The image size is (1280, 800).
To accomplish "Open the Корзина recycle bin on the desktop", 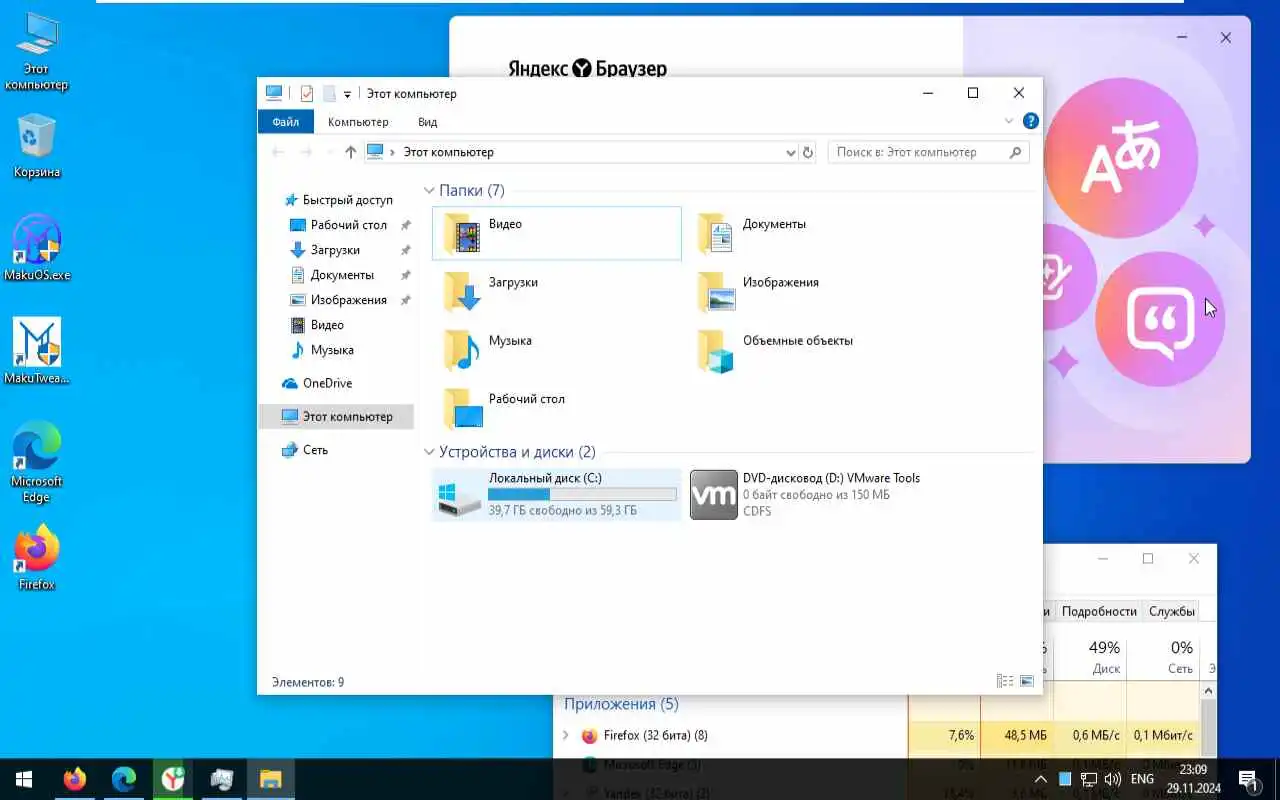I will [x=37, y=146].
